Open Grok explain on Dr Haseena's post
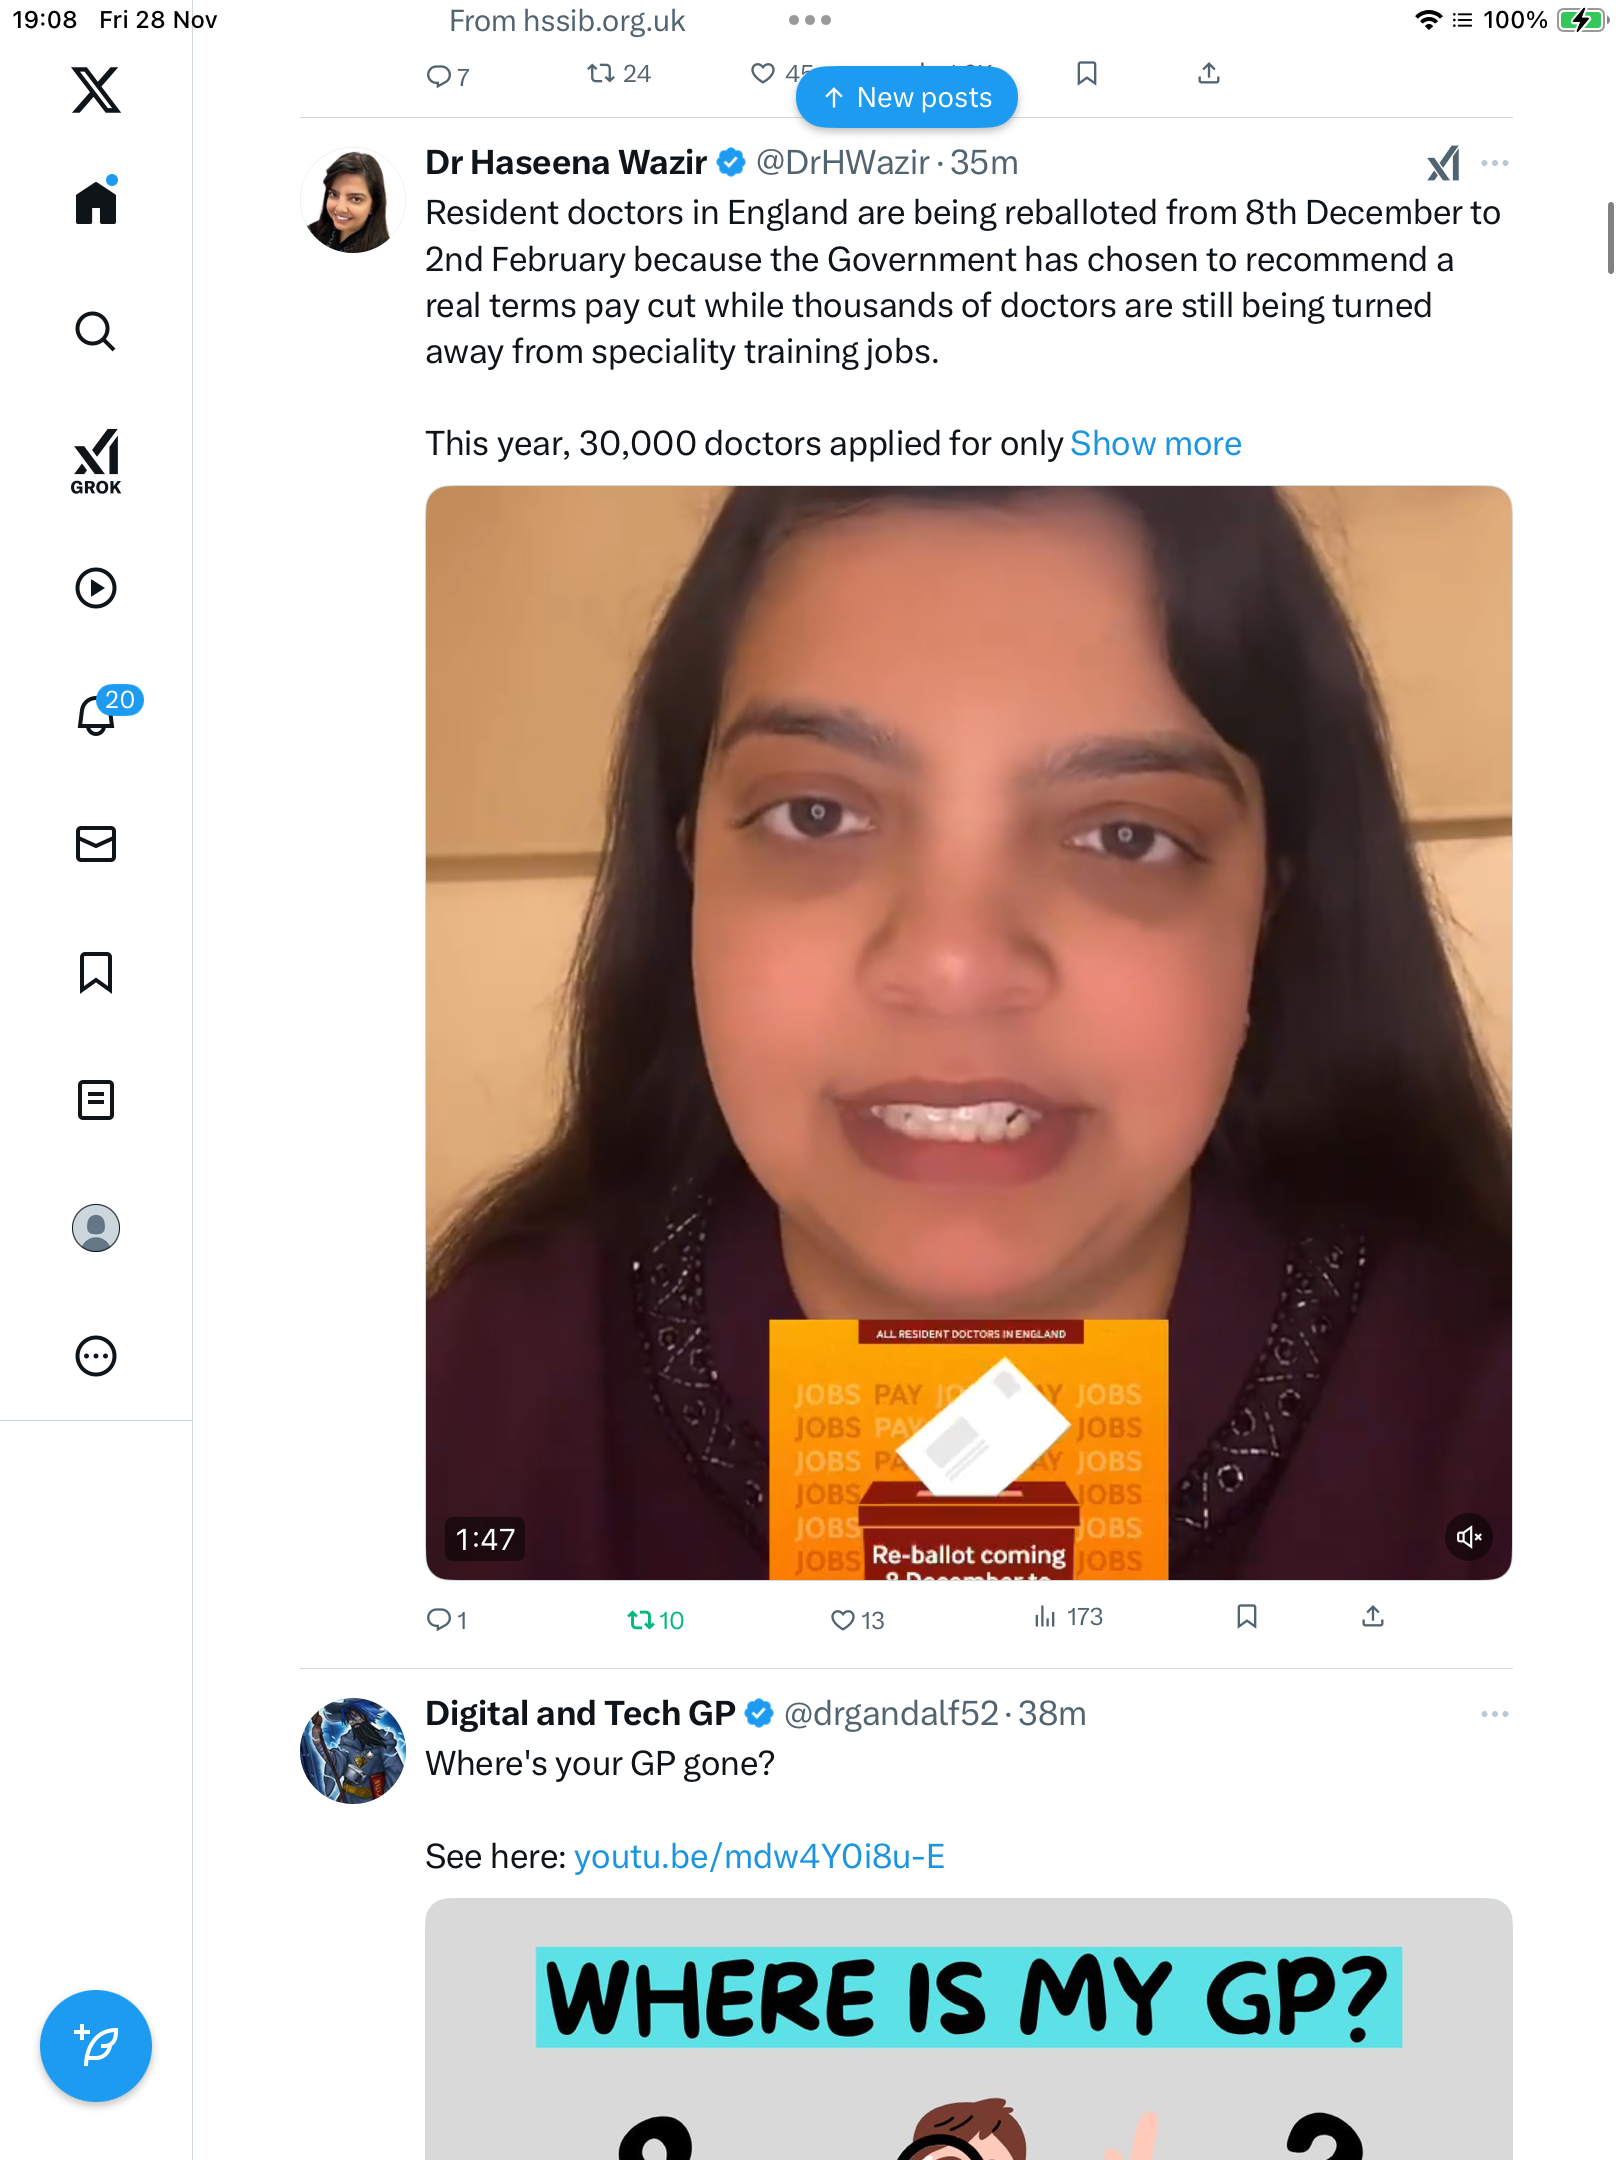 coord(1443,163)
